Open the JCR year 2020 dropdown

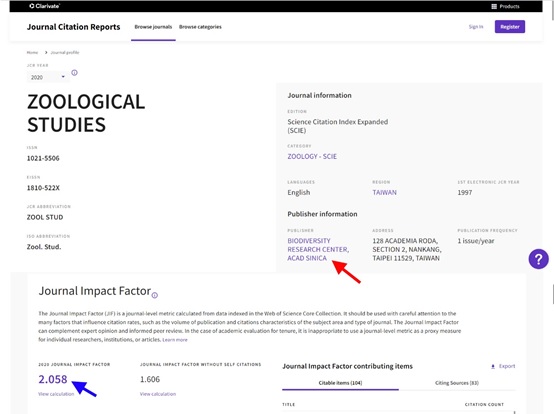point(48,77)
